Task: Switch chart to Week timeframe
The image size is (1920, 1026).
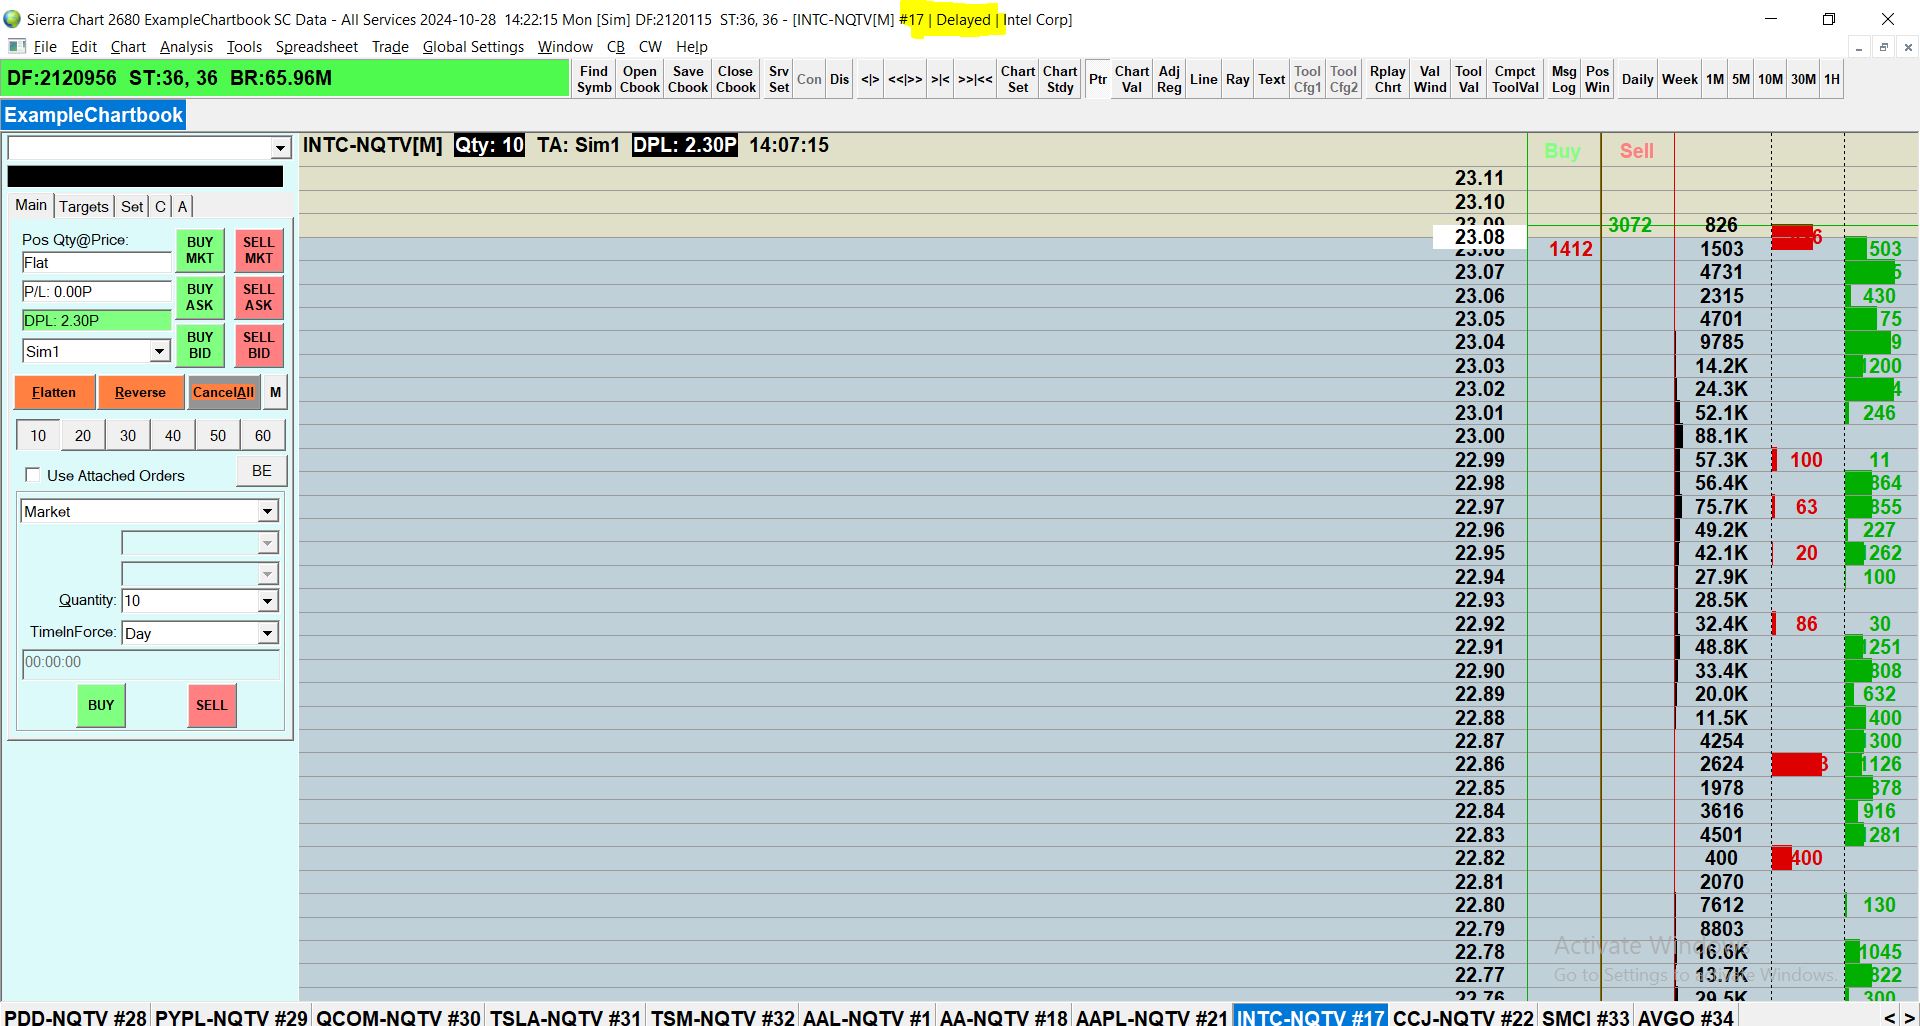Action: tap(1680, 79)
